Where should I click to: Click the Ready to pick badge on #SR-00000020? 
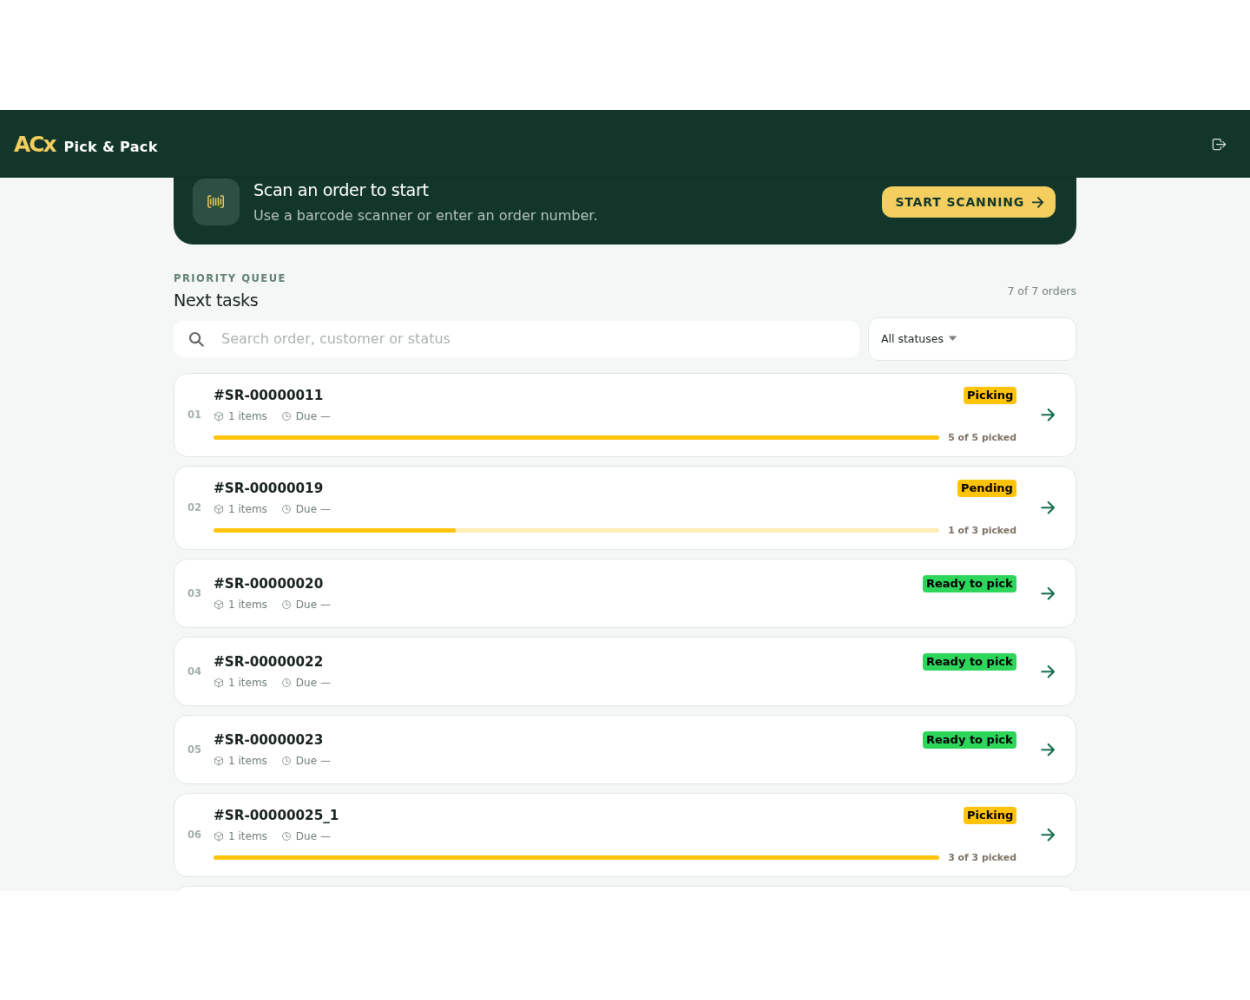(x=970, y=584)
